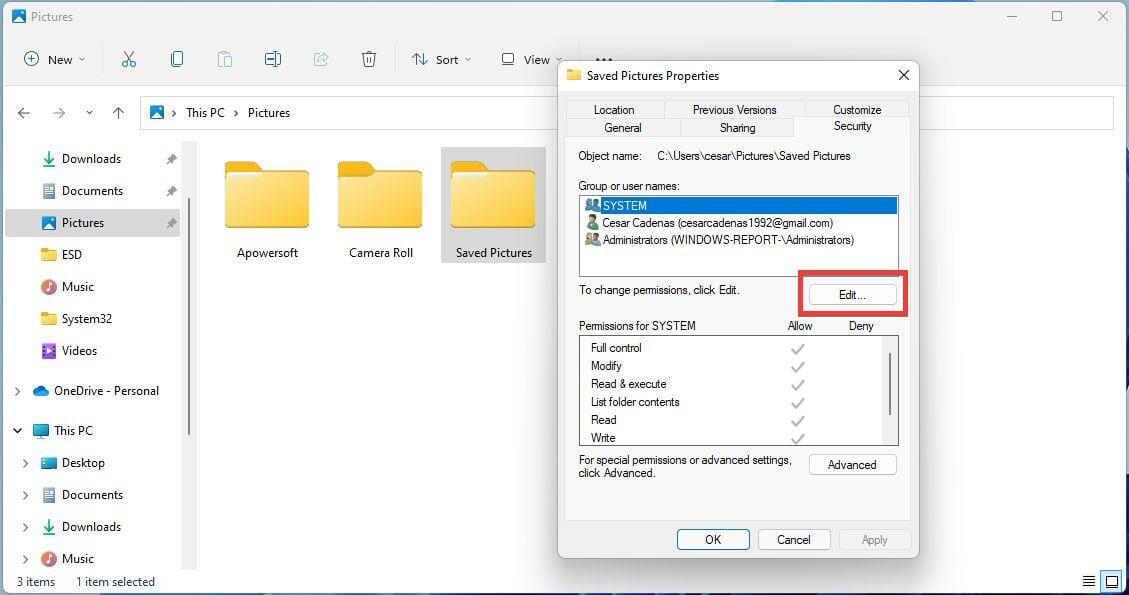This screenshot has height=595, width=1129.
Task: Click the Read Allow checkmark
Action: pos(797,421)
